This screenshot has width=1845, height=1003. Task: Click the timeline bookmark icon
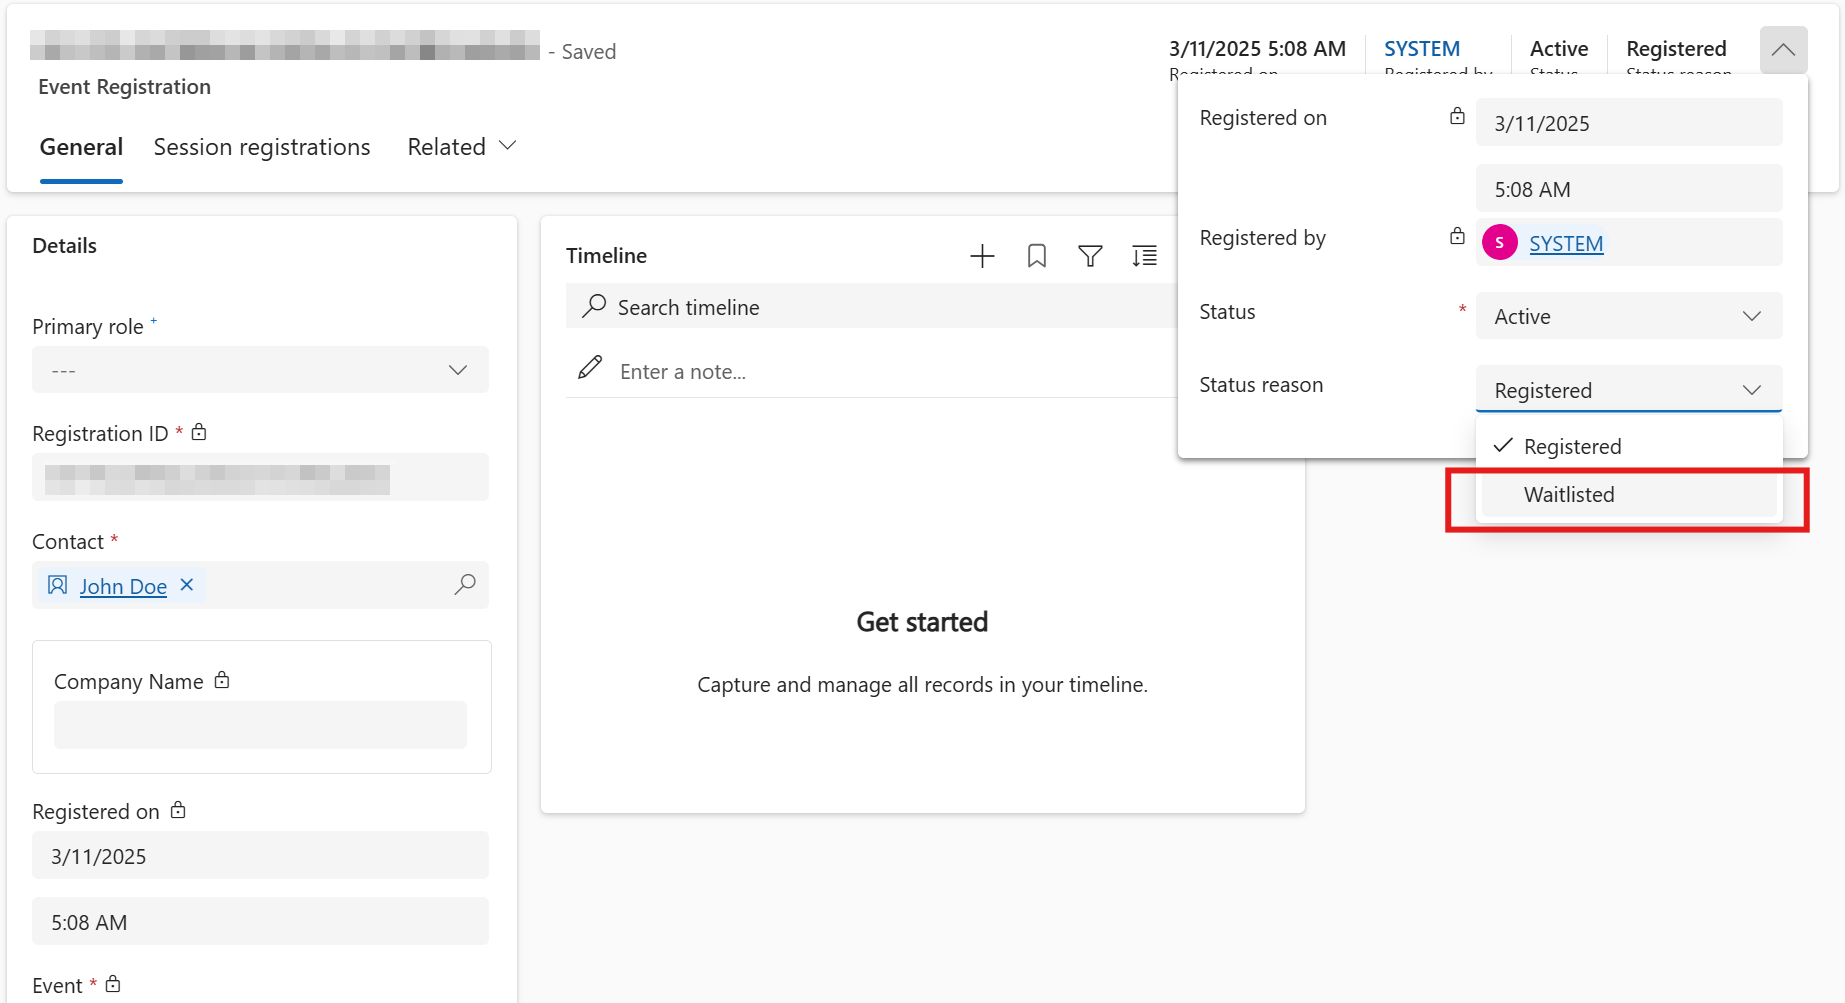coord(1037,256)
